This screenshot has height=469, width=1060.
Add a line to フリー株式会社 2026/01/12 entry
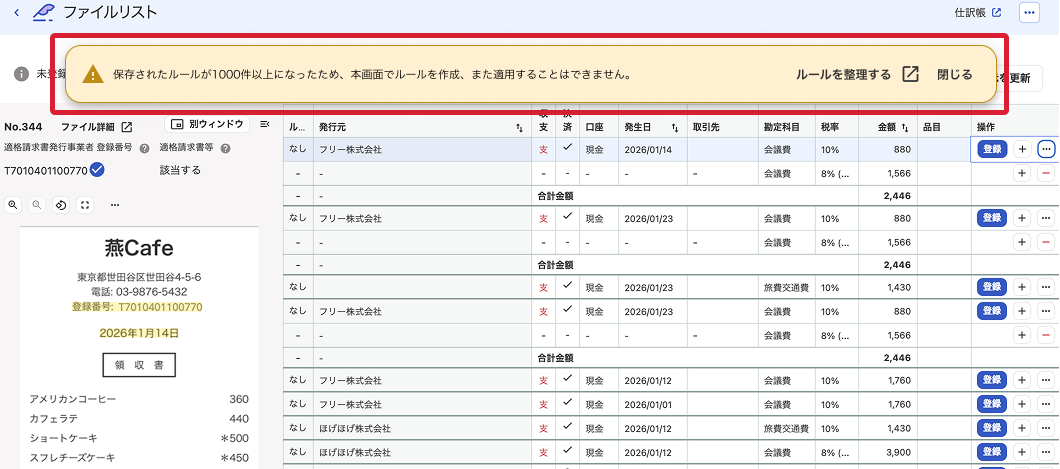pyautogui.click(x=1021, y=380)
